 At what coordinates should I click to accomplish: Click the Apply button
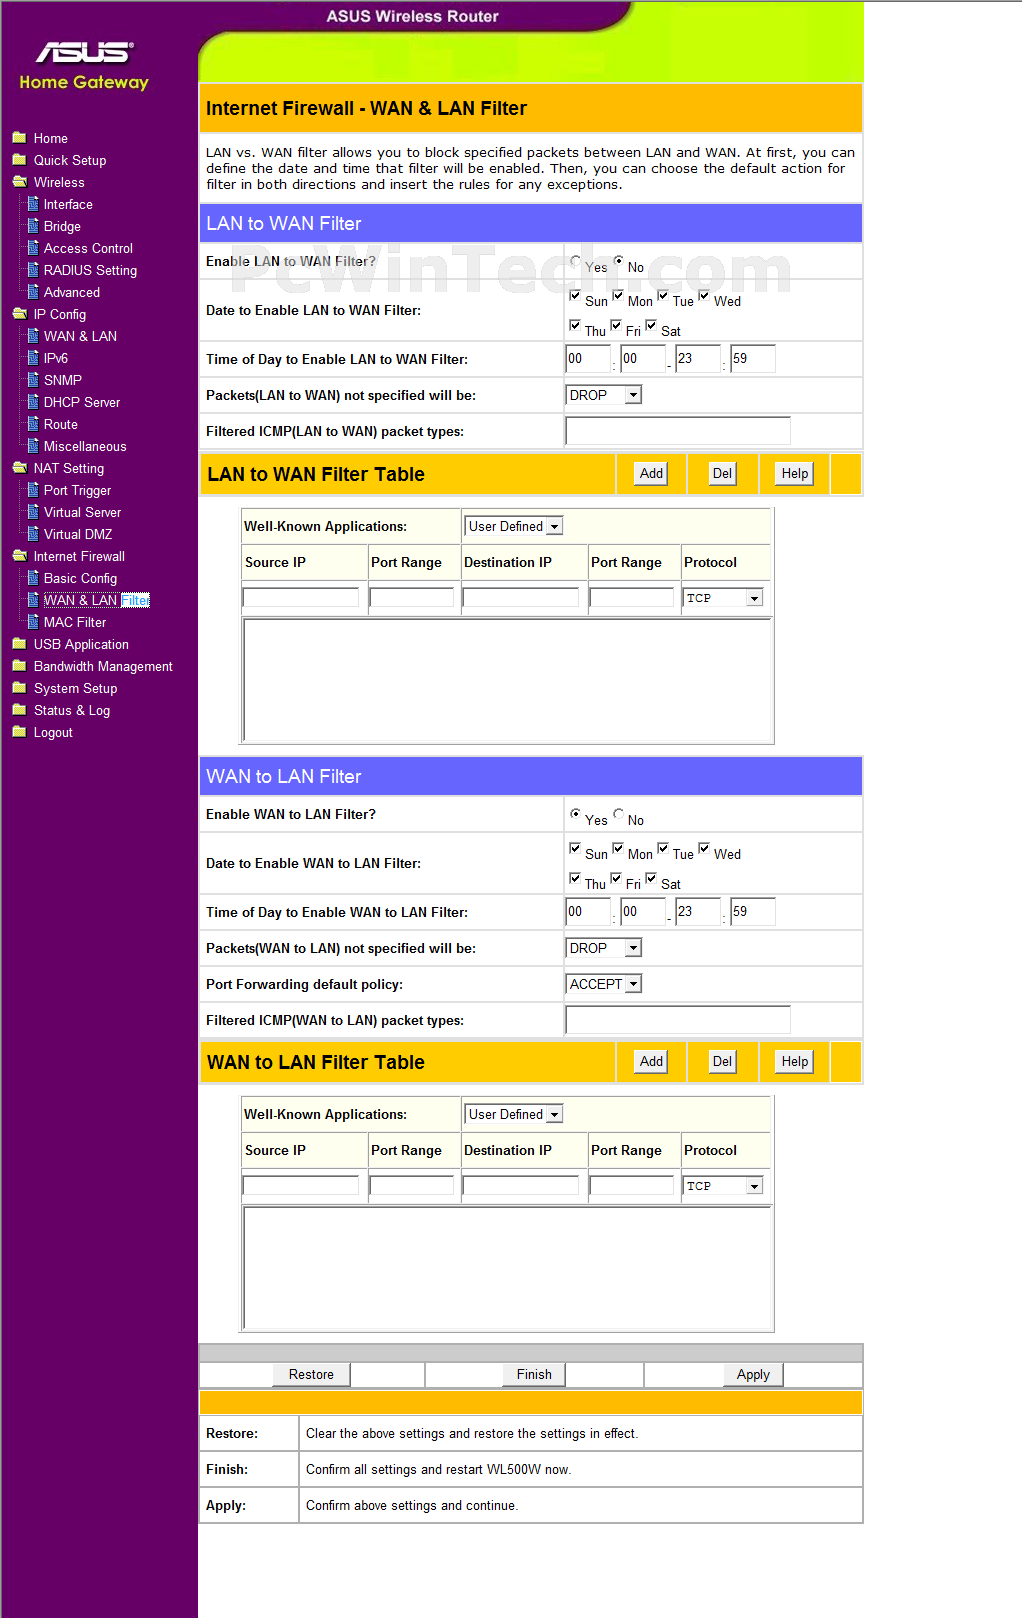point(753,1374)
